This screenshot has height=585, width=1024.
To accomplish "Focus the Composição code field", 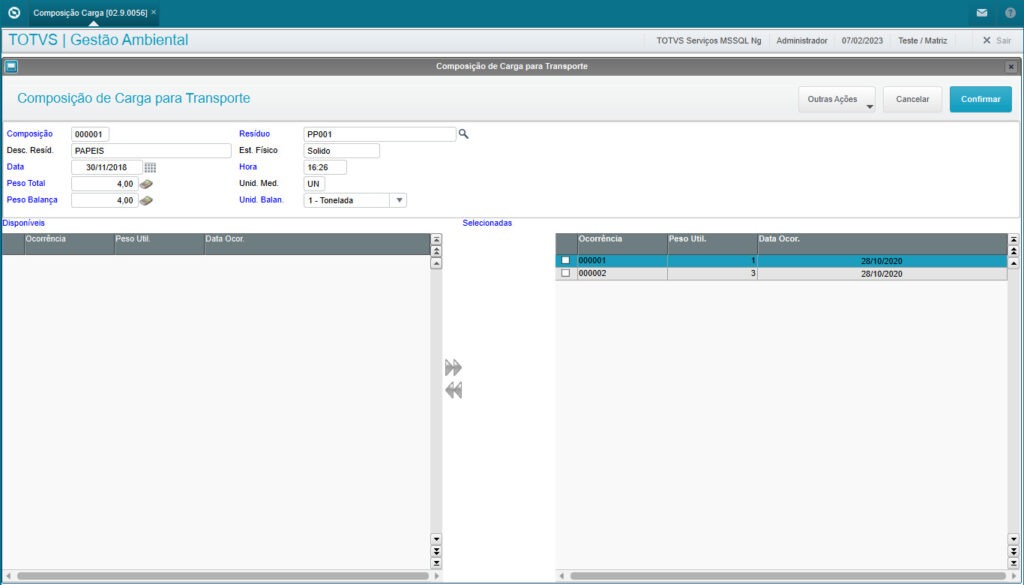I will point(90,134).
